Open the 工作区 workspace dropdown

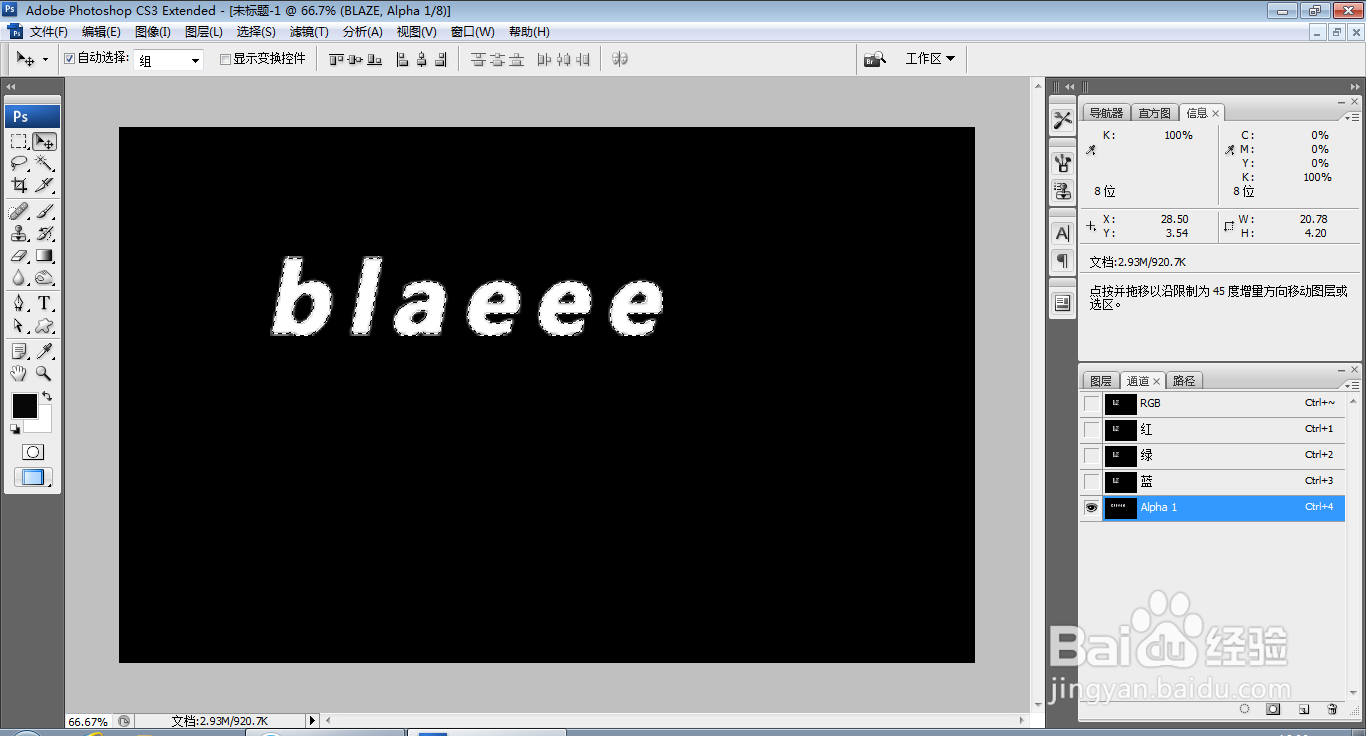click(930, 59)
